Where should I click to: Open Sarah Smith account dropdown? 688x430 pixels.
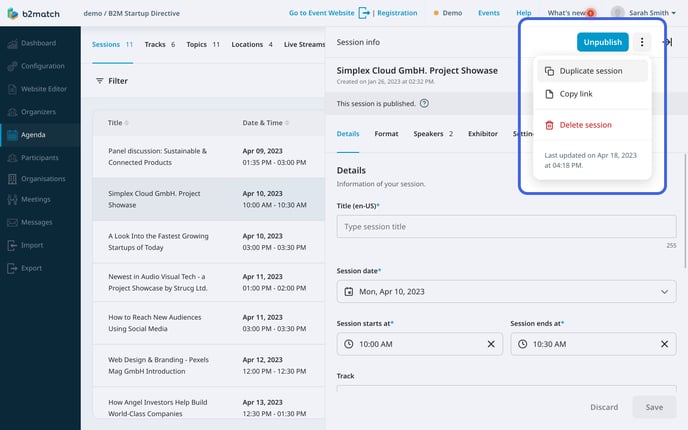pyautogui.click(x=643, y=13)
